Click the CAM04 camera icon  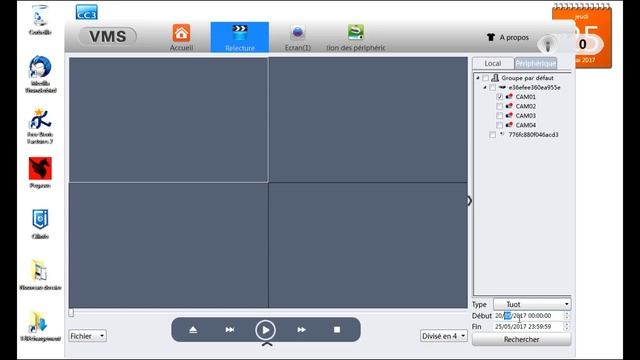click(x=509, y=125)
